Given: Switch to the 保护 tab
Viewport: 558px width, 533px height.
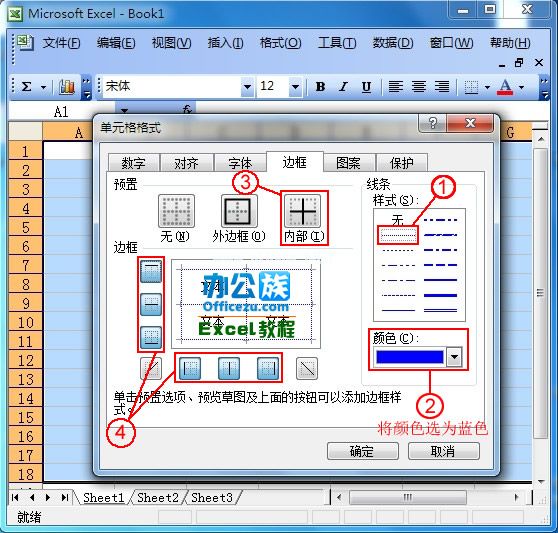Looking at the screenshot, I should click(402, 163).
